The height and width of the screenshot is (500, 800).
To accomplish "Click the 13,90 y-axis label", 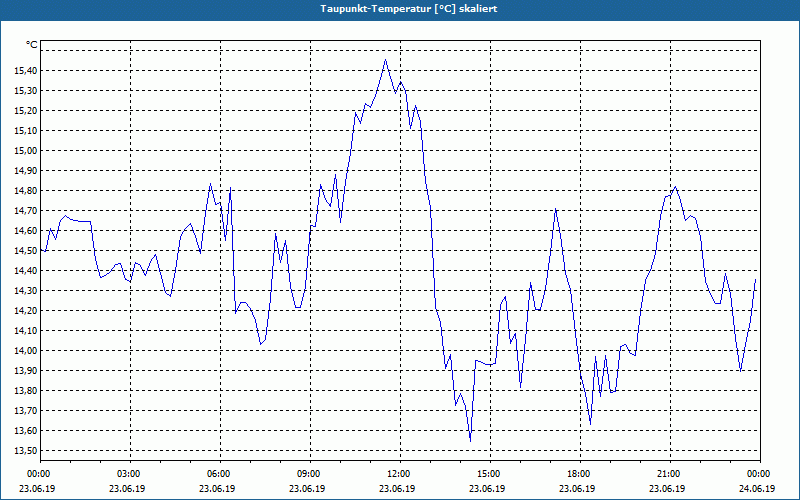I will click(x=25, y=371).
